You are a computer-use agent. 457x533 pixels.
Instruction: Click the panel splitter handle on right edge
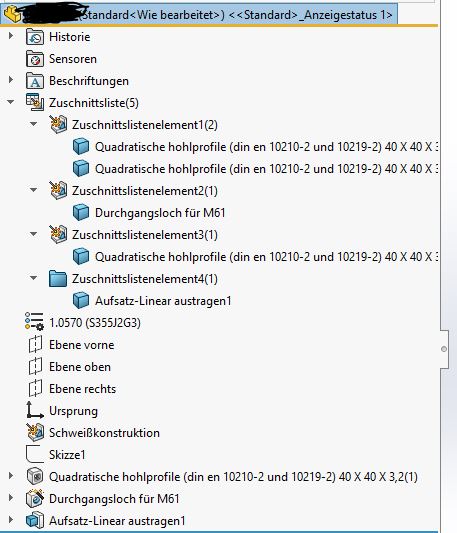coord(443,349)
